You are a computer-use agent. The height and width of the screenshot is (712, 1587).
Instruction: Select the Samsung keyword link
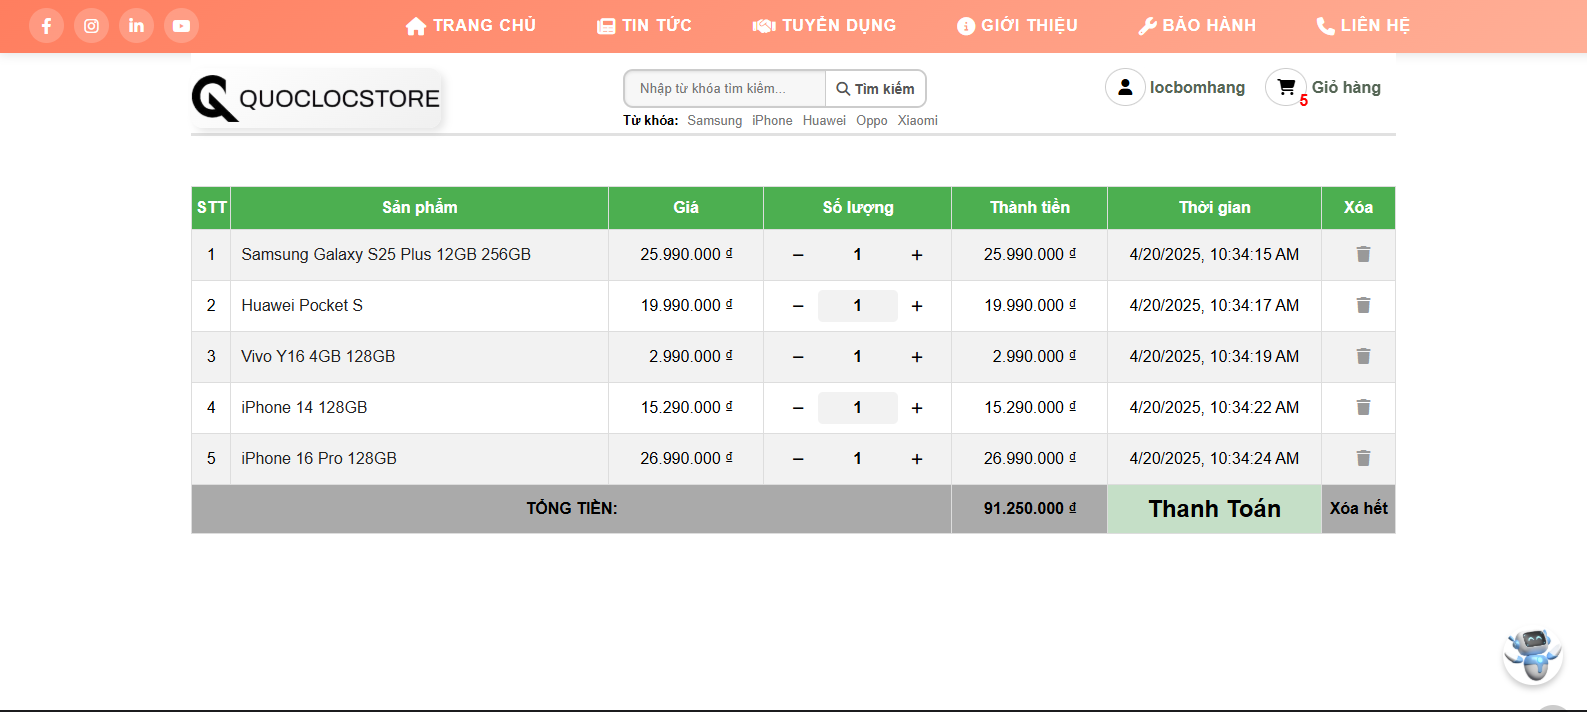click(x=714, y=120)
